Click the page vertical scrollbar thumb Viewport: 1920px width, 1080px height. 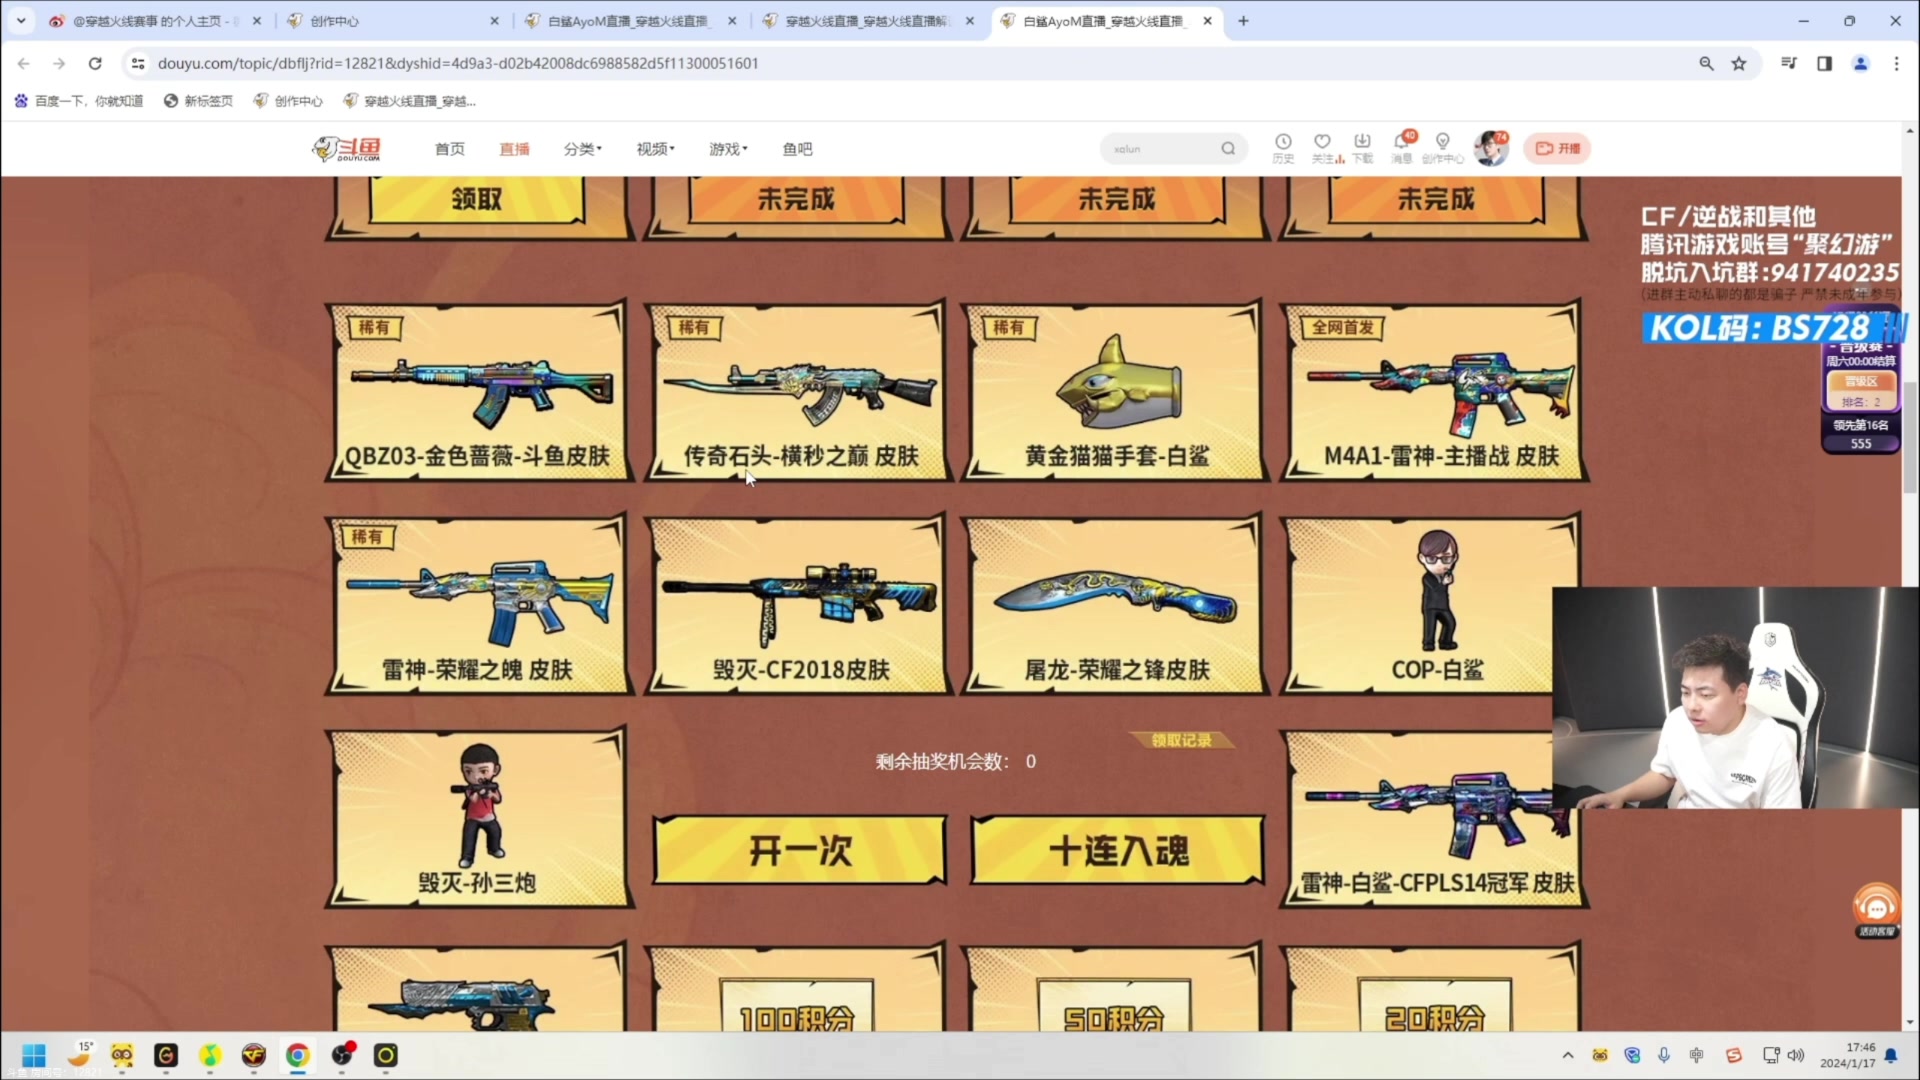tap(1910, 438)
